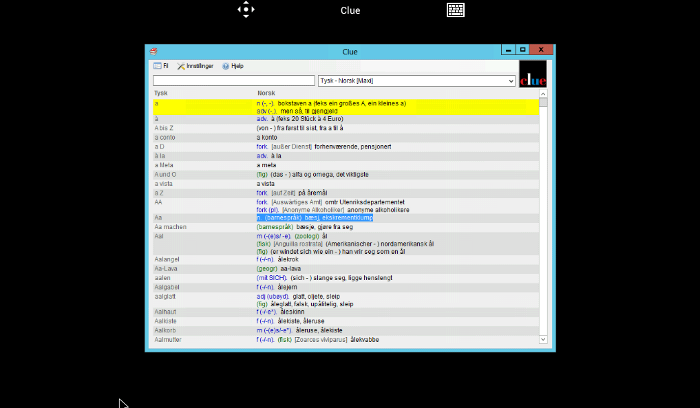The height and width of the screenshot is (408, 700).
Task: Select the highlighted yellow entry 'a'
Action: pos(346,107)
